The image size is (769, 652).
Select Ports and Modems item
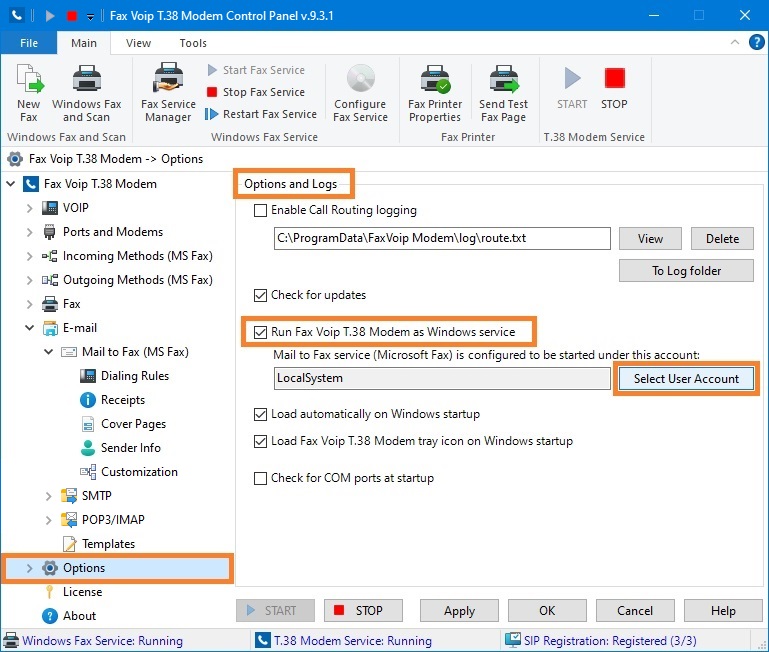[x=113, y=232]
